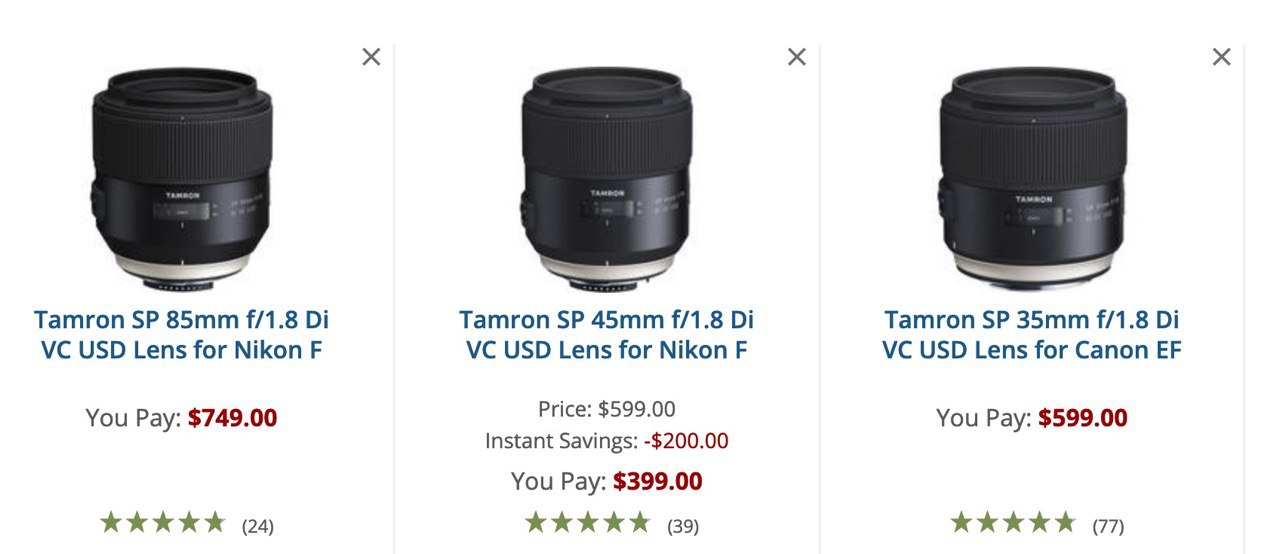Remove the 85mm Nikon lens from comparison
Image resolution: width=1280 pixels, height=554 pixels.
click(x=371, y=57)
